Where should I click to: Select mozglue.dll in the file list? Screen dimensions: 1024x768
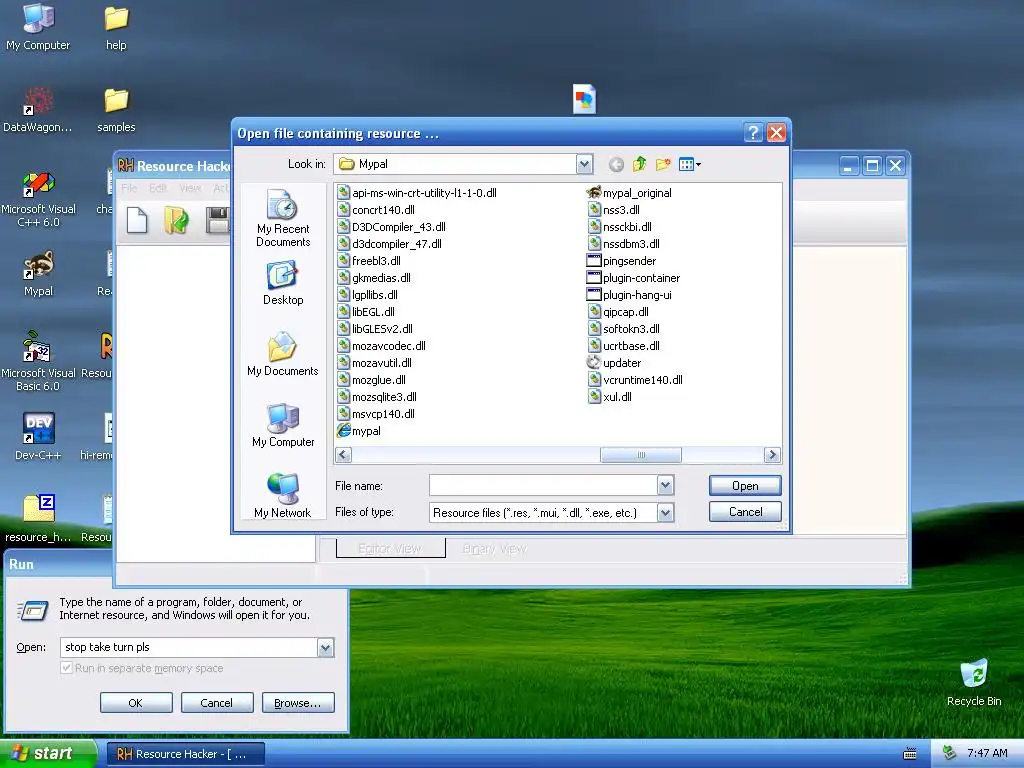click(371, 379)
